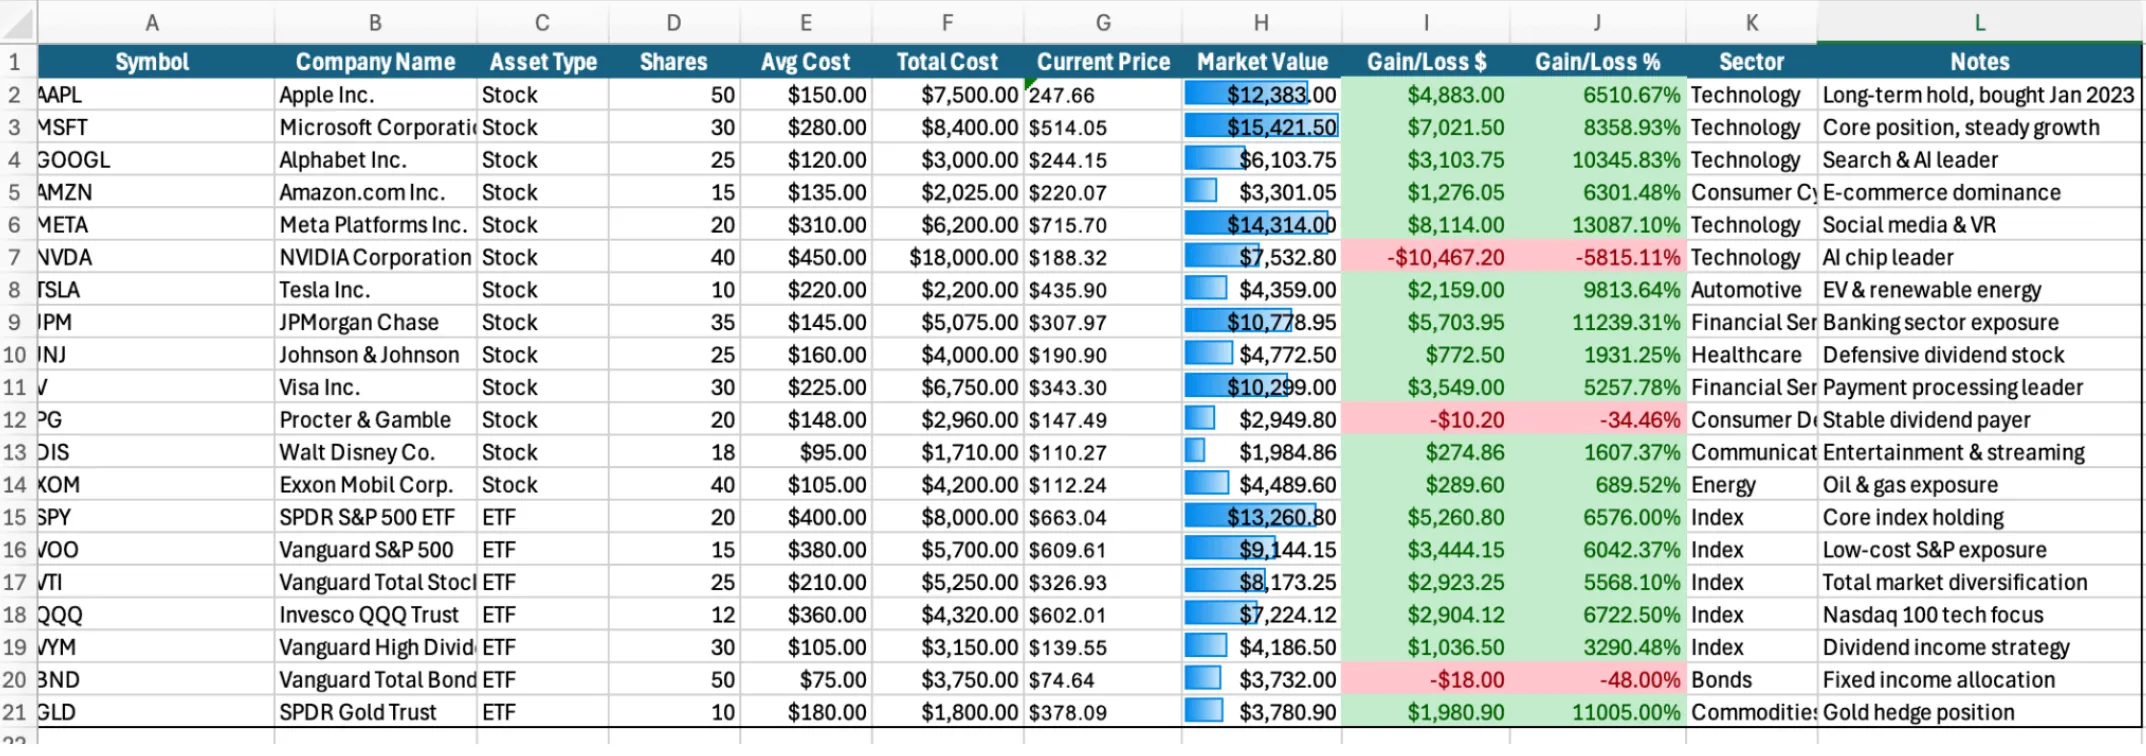Click the Avg Cost header cell
The image size is (2146, 756).
806,62
